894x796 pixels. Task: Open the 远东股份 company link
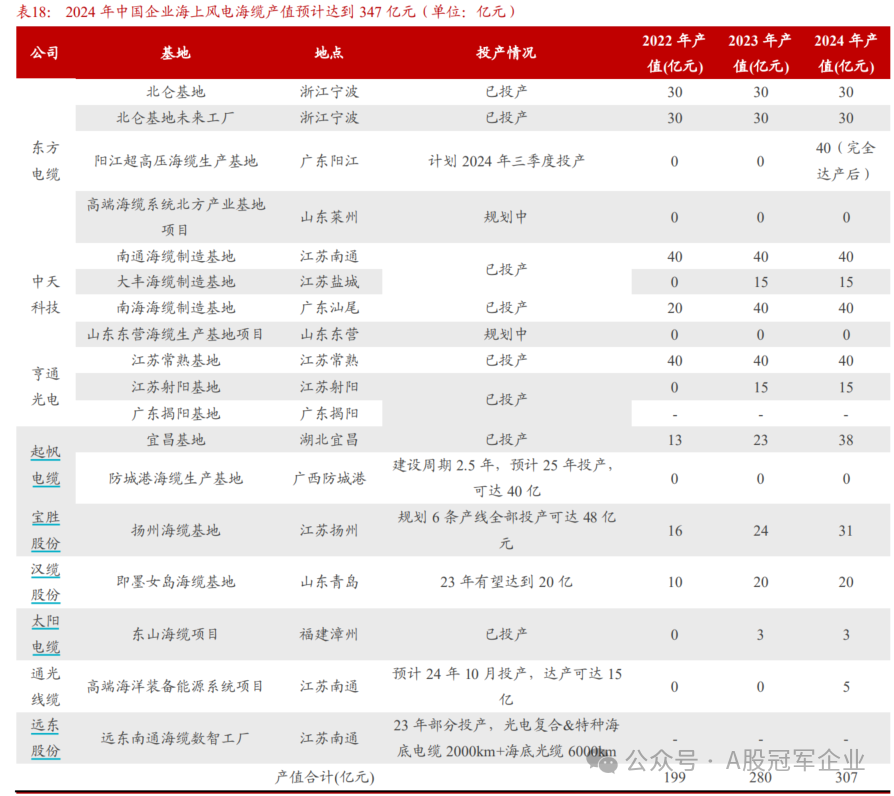[45, 738]
